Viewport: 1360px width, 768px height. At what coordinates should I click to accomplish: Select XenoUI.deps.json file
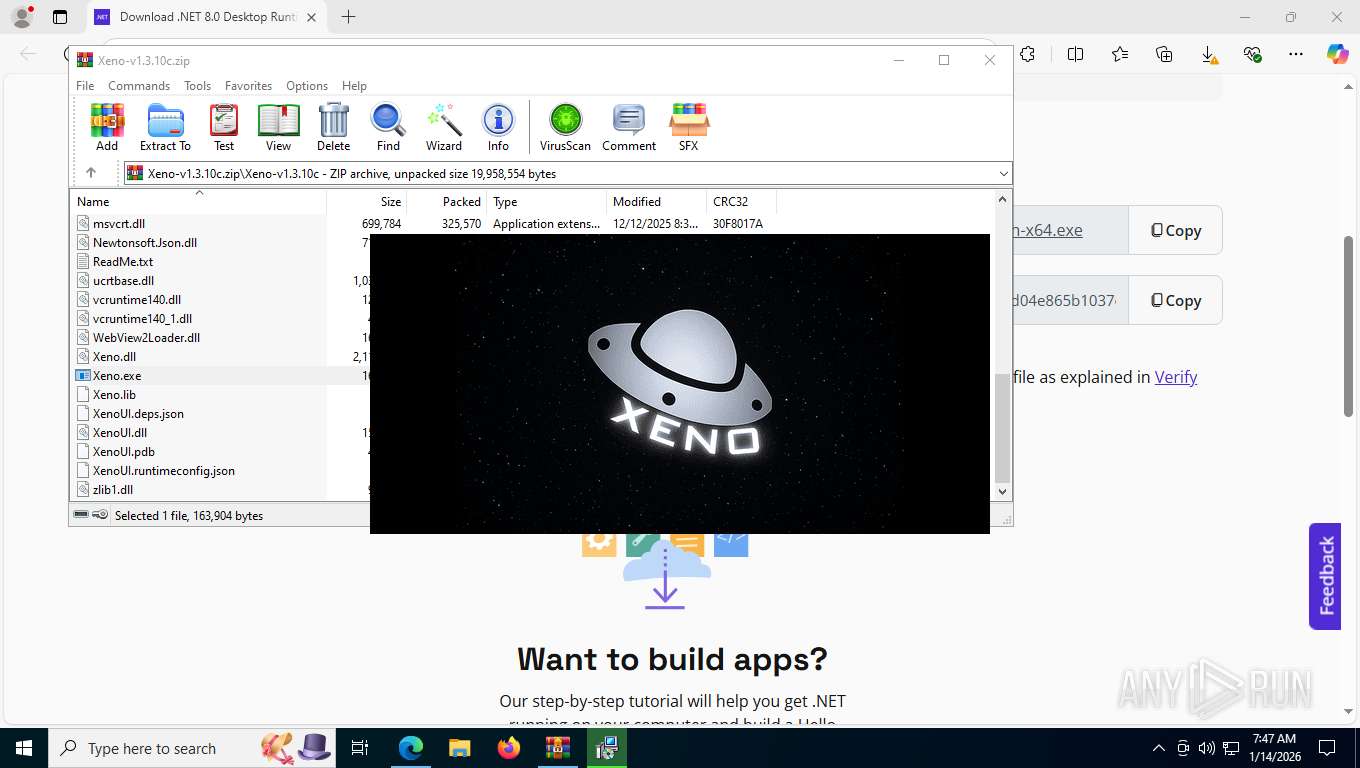click(x=138, y=414)
